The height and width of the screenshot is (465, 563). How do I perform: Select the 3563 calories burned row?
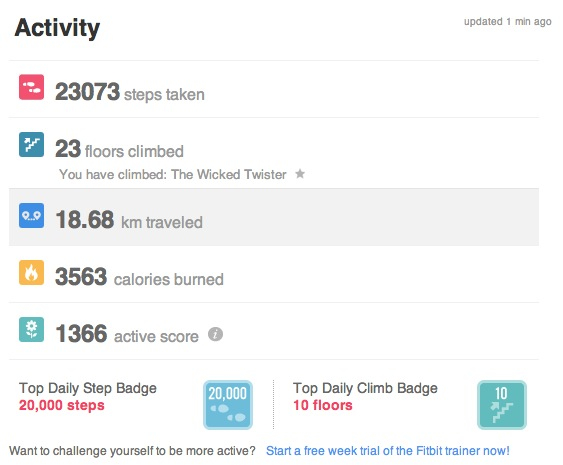click(274, 274)
